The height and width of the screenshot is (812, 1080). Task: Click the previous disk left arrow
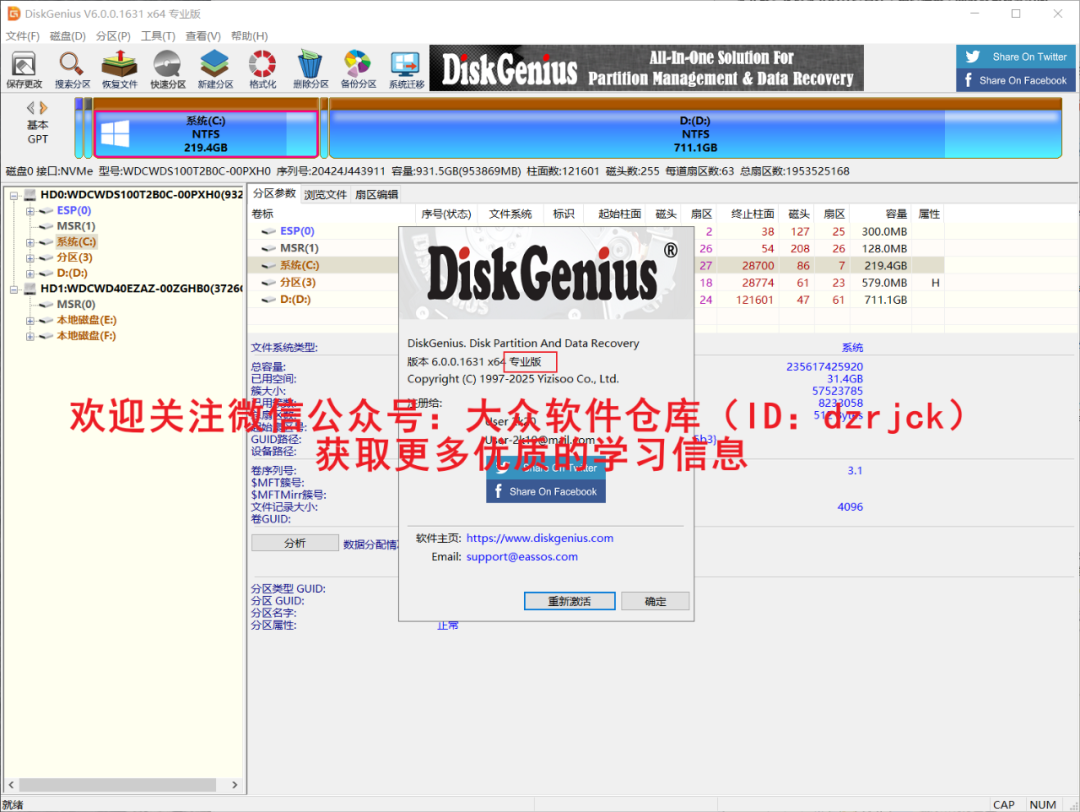(30, 107)
